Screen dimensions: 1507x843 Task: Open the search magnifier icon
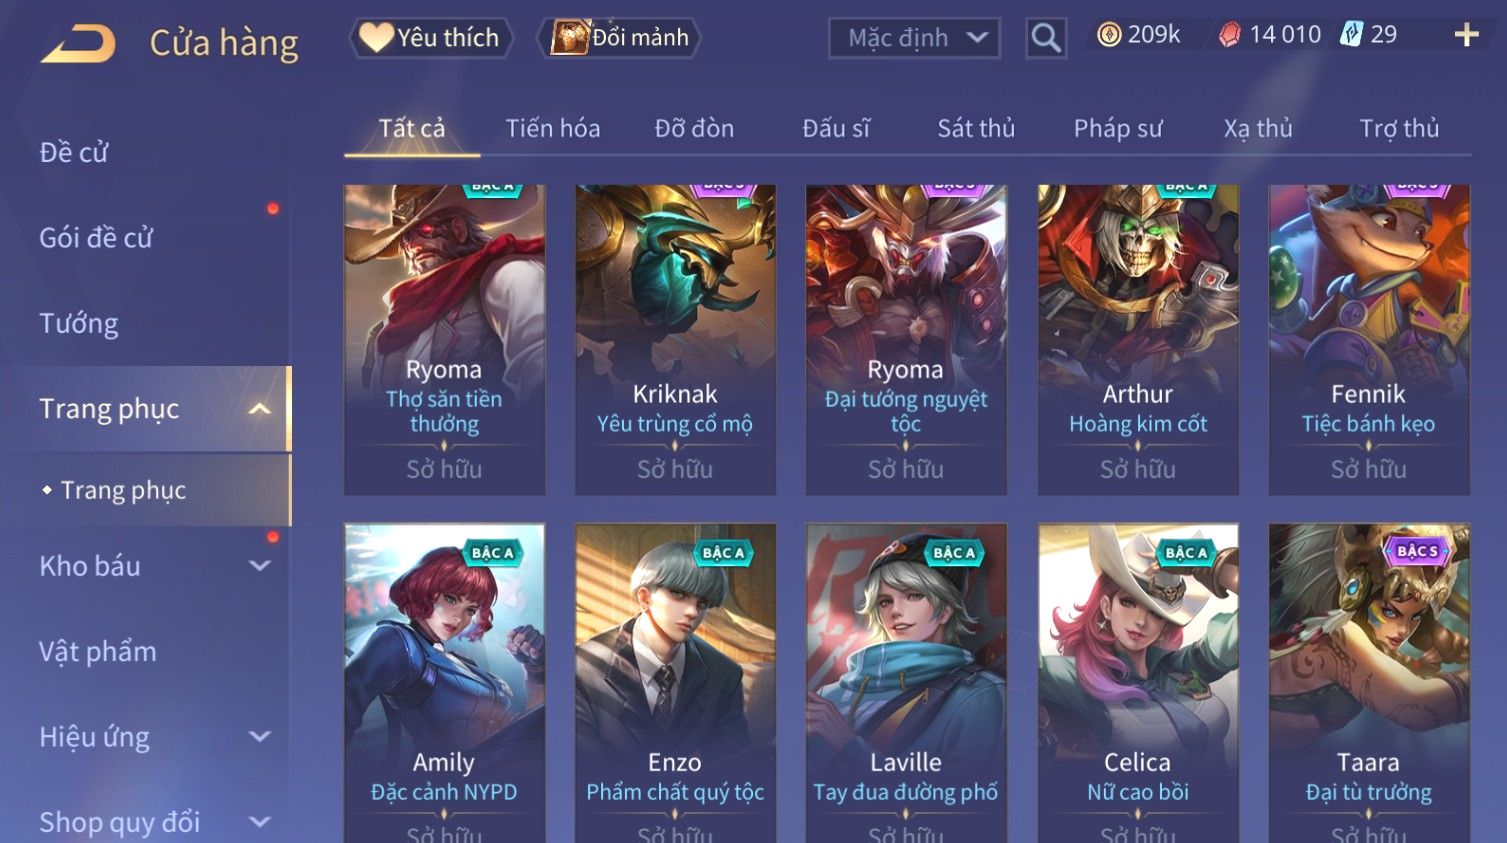pyautogui.click(x=1046, y=38)
